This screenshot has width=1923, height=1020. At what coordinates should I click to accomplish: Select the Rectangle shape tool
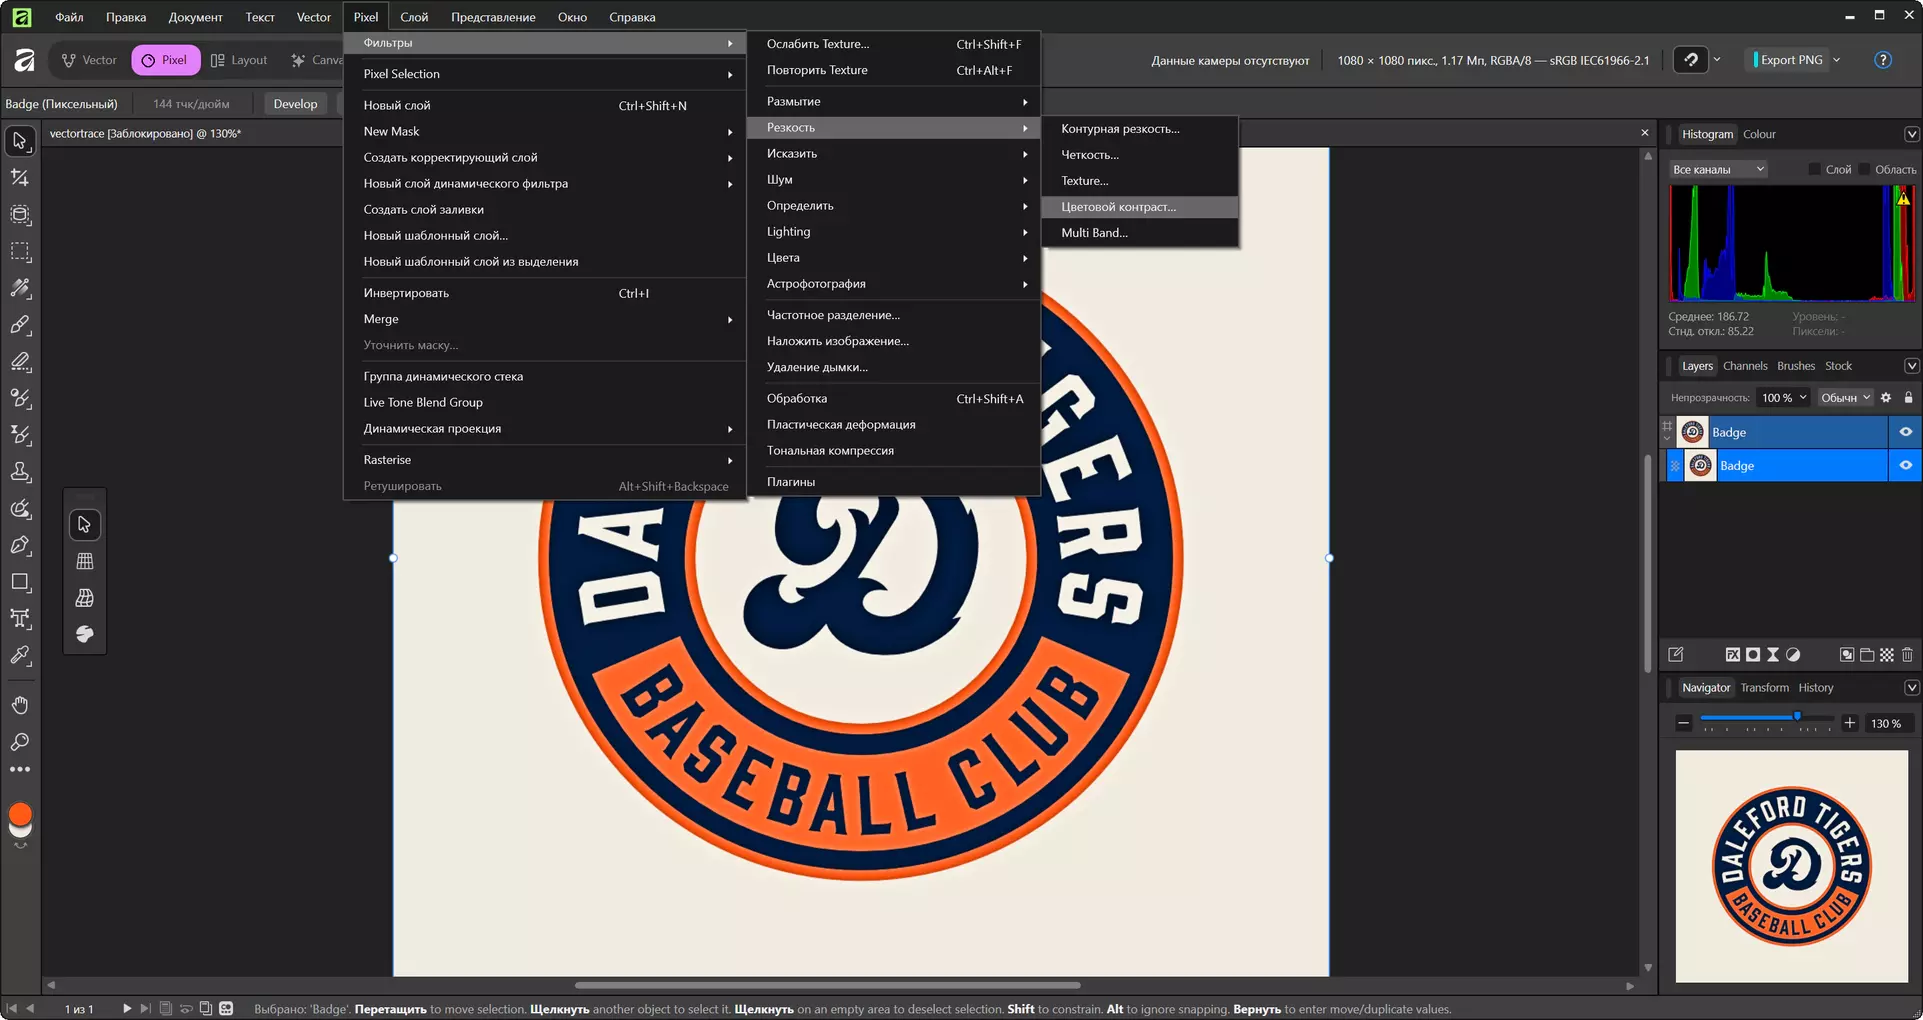point(20,582)
